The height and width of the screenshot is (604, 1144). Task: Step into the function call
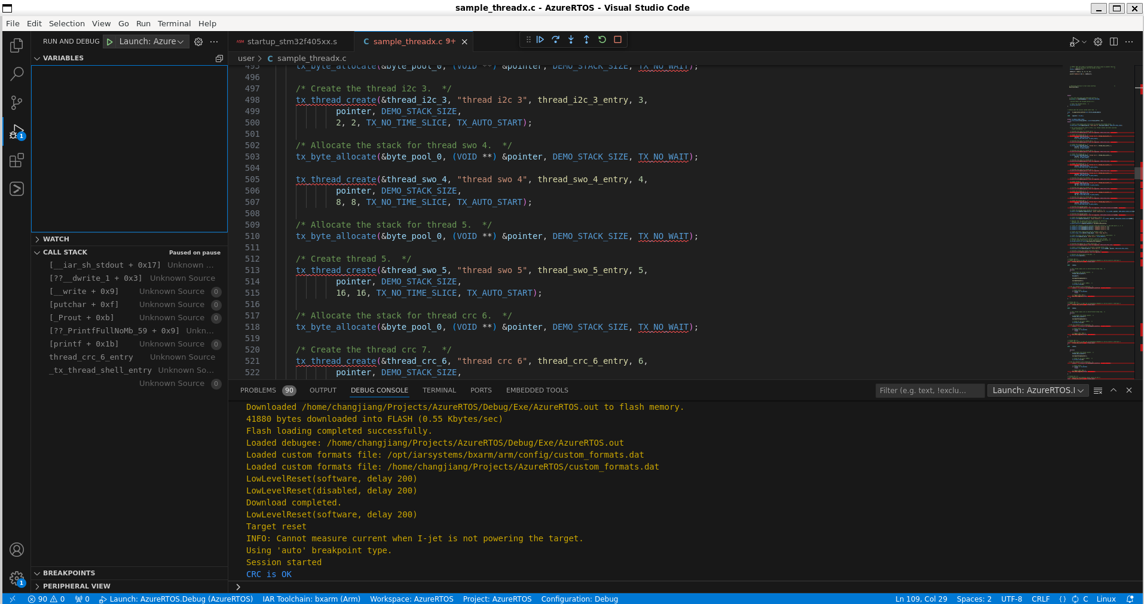tap(572, 39)
